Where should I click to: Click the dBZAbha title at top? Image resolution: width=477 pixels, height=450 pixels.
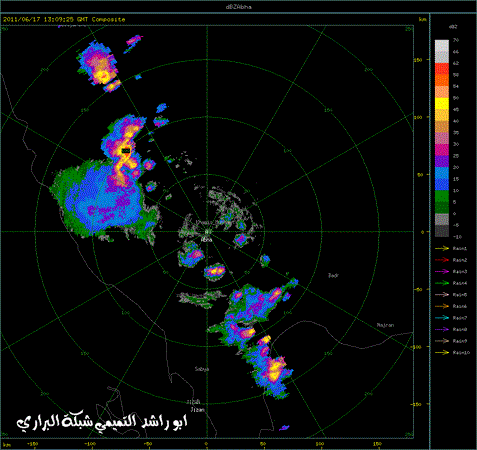tap(239, 7)
